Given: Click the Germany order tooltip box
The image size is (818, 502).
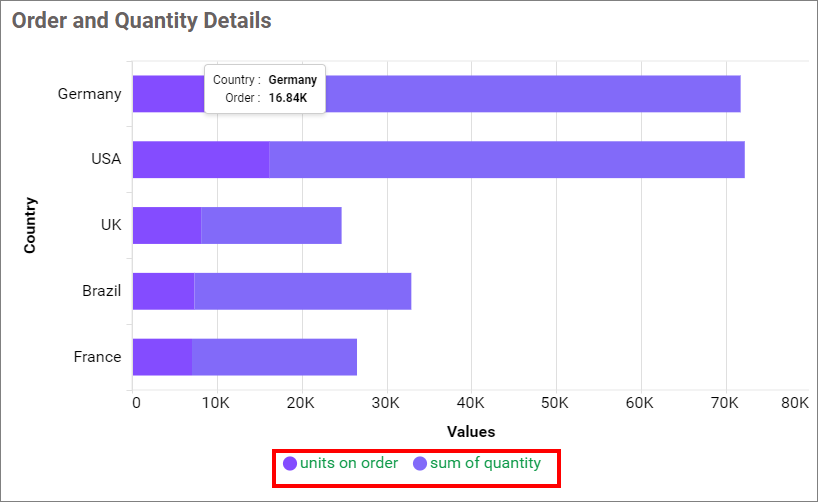Looking at the screenshot, I should click(264, 89).
